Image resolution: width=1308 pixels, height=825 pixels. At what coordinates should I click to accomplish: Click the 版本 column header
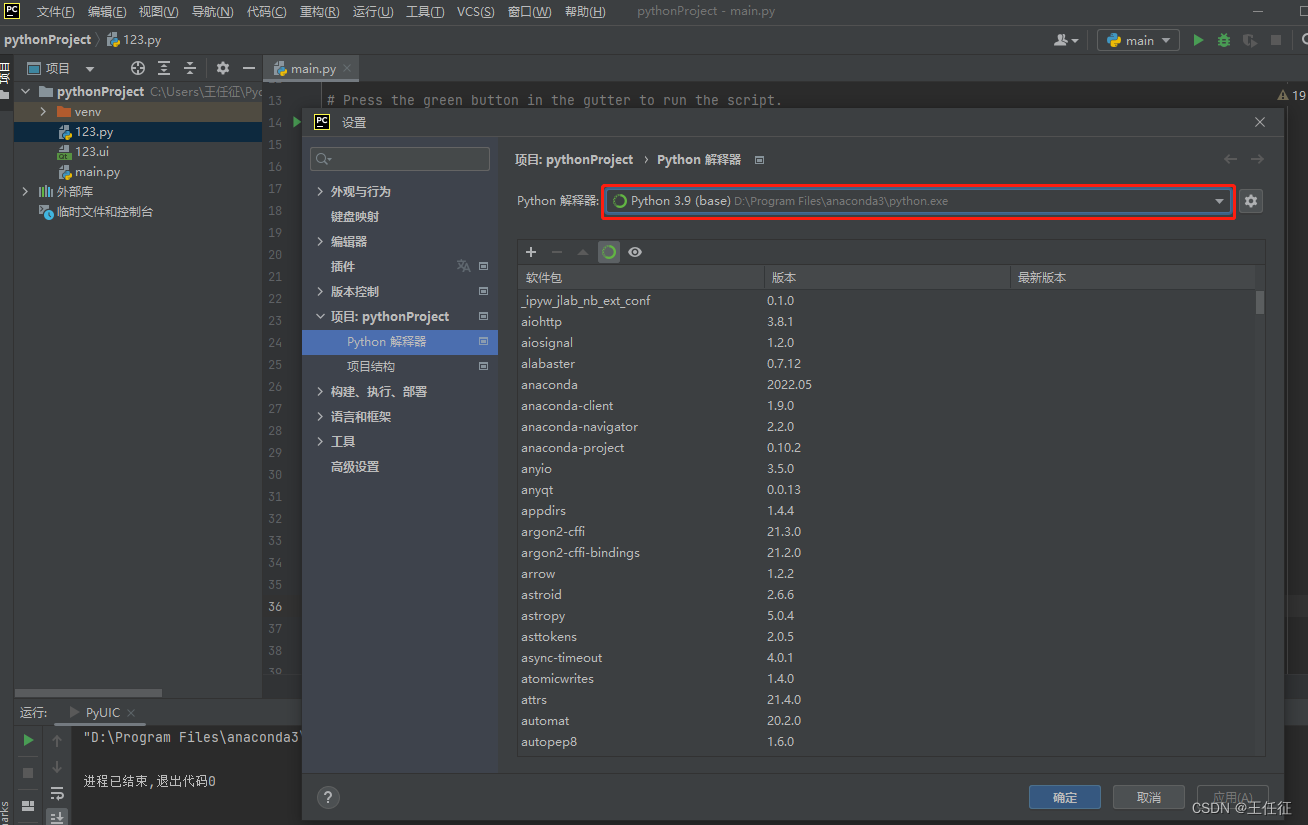pos(887,277)
